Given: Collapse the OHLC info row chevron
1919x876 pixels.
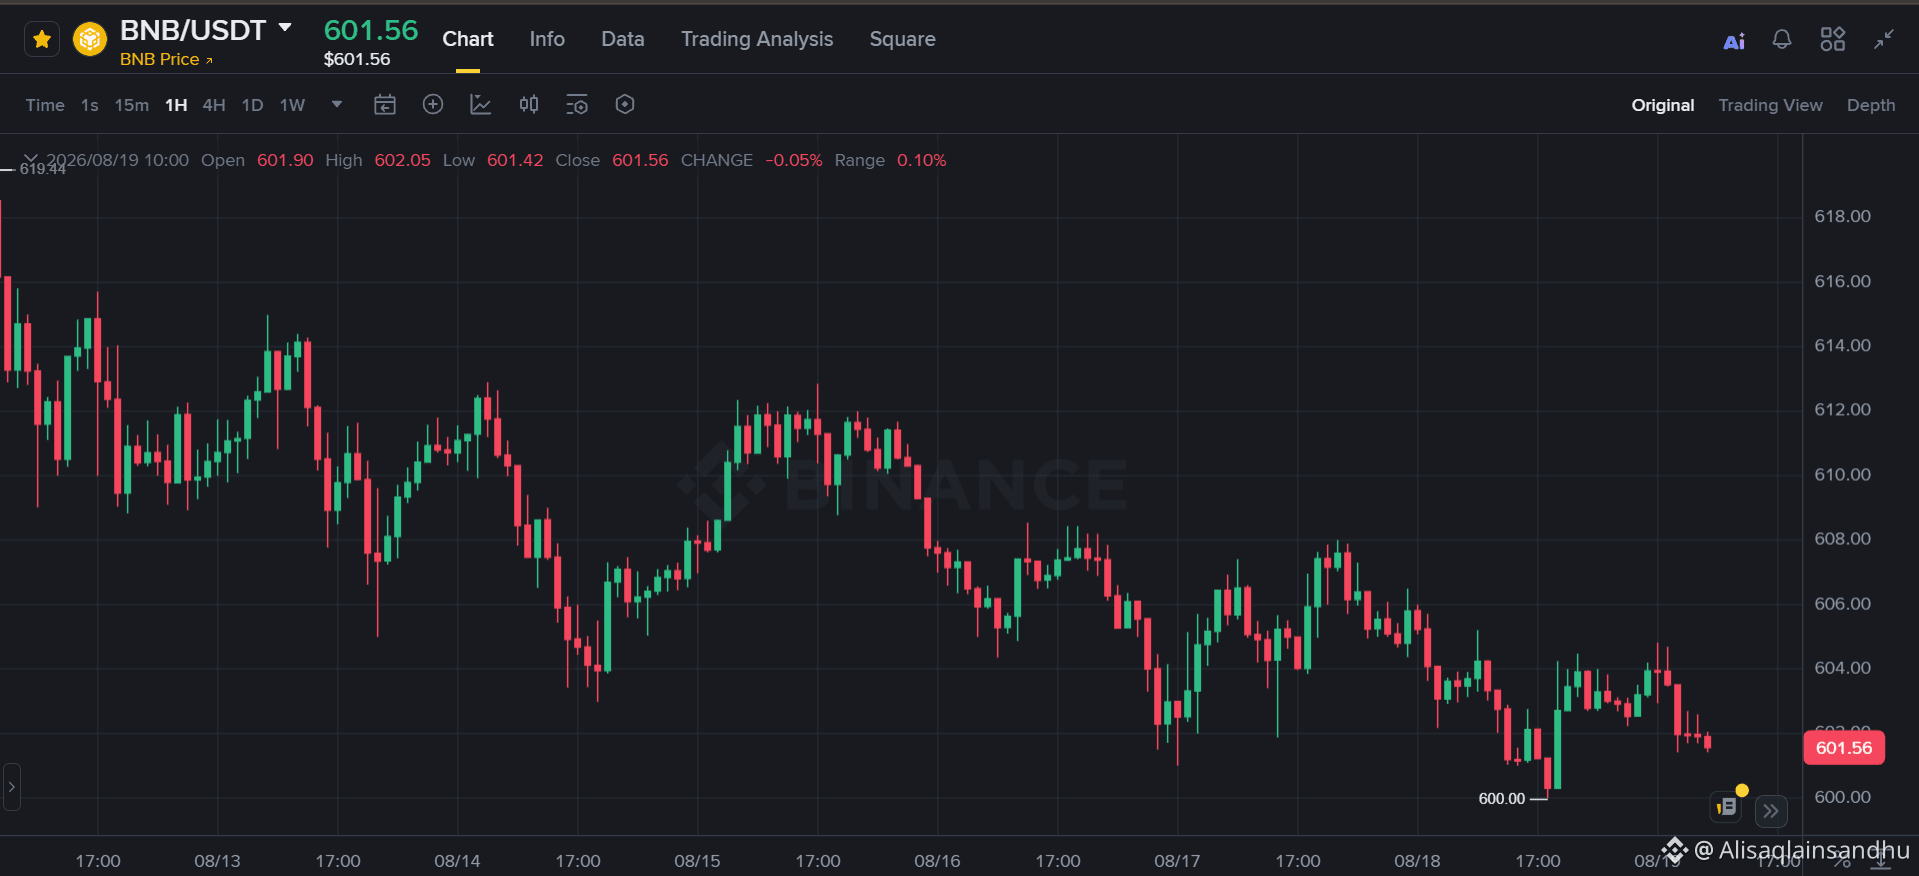Looking at the screenshot, I should (31, 160).
